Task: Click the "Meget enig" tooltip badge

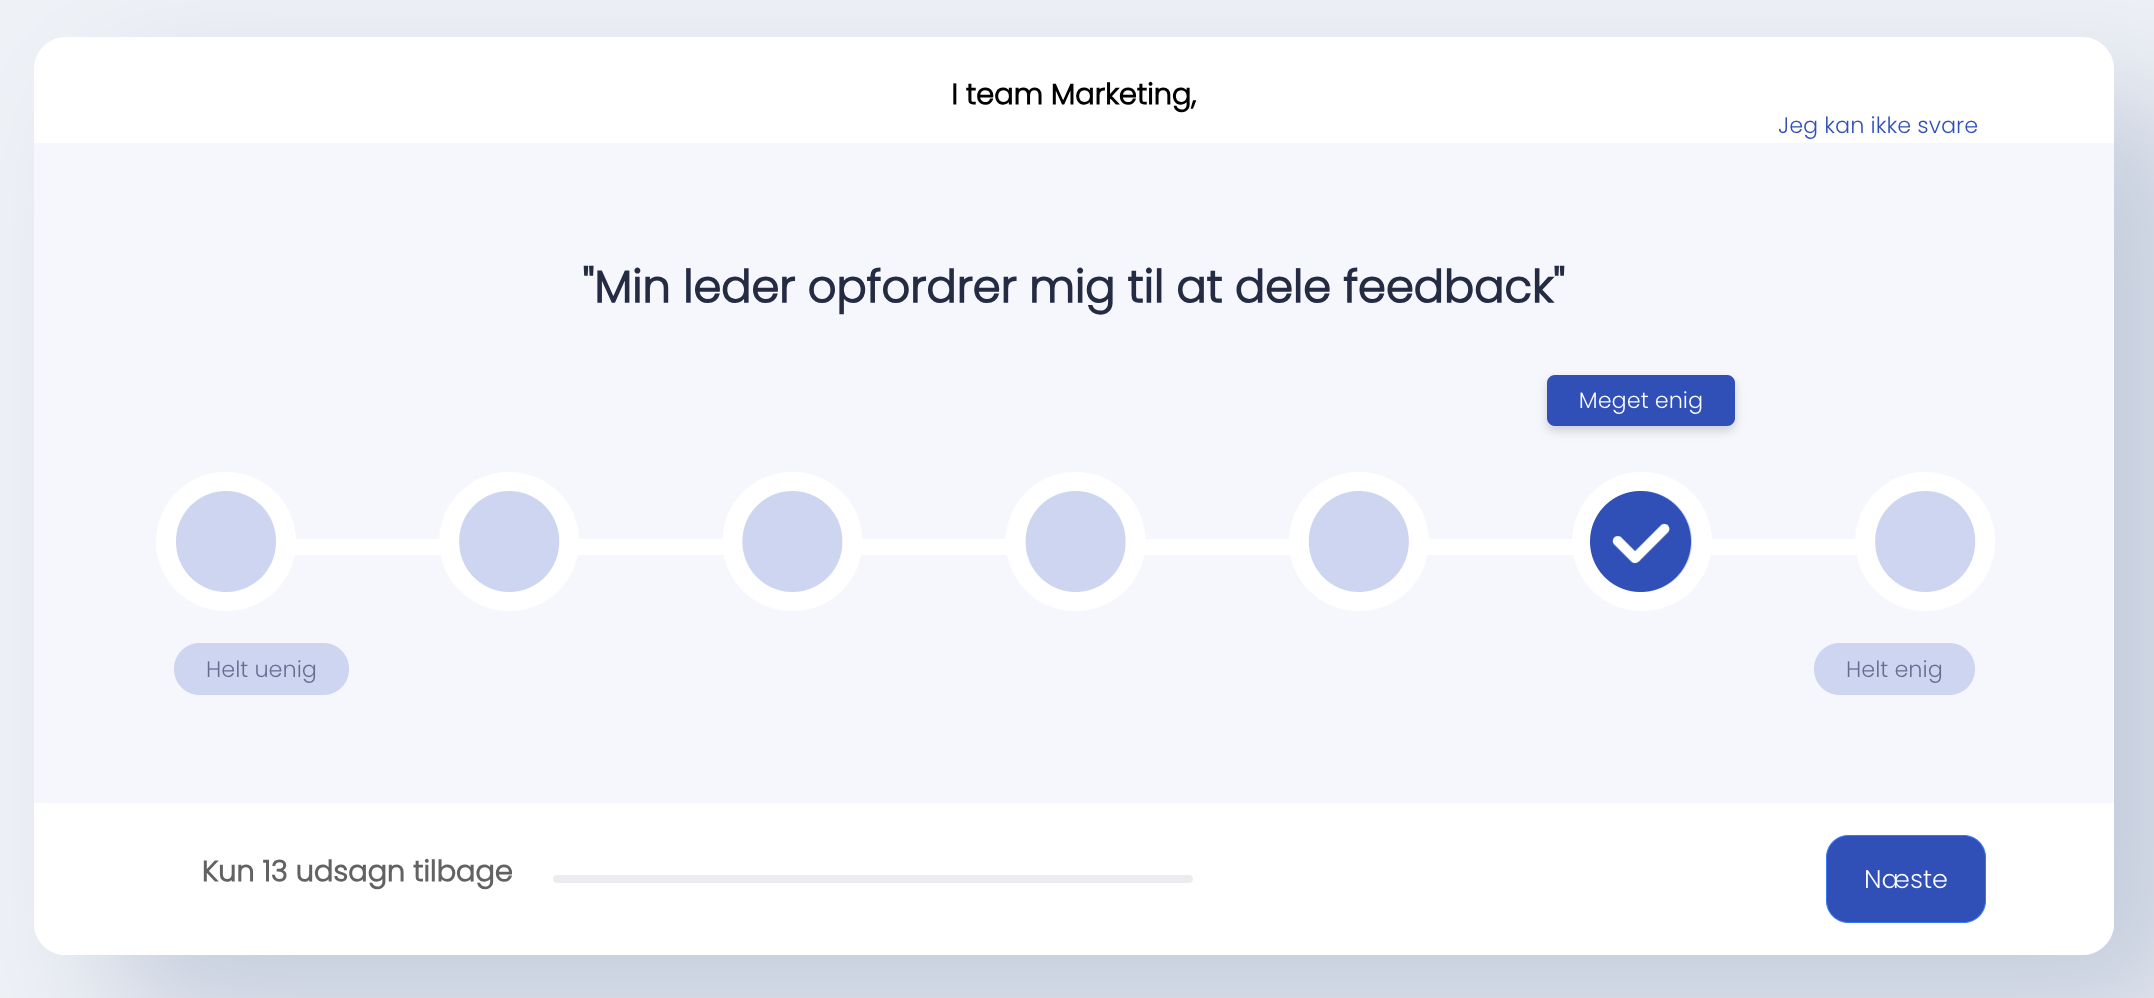Action: 1640,401
